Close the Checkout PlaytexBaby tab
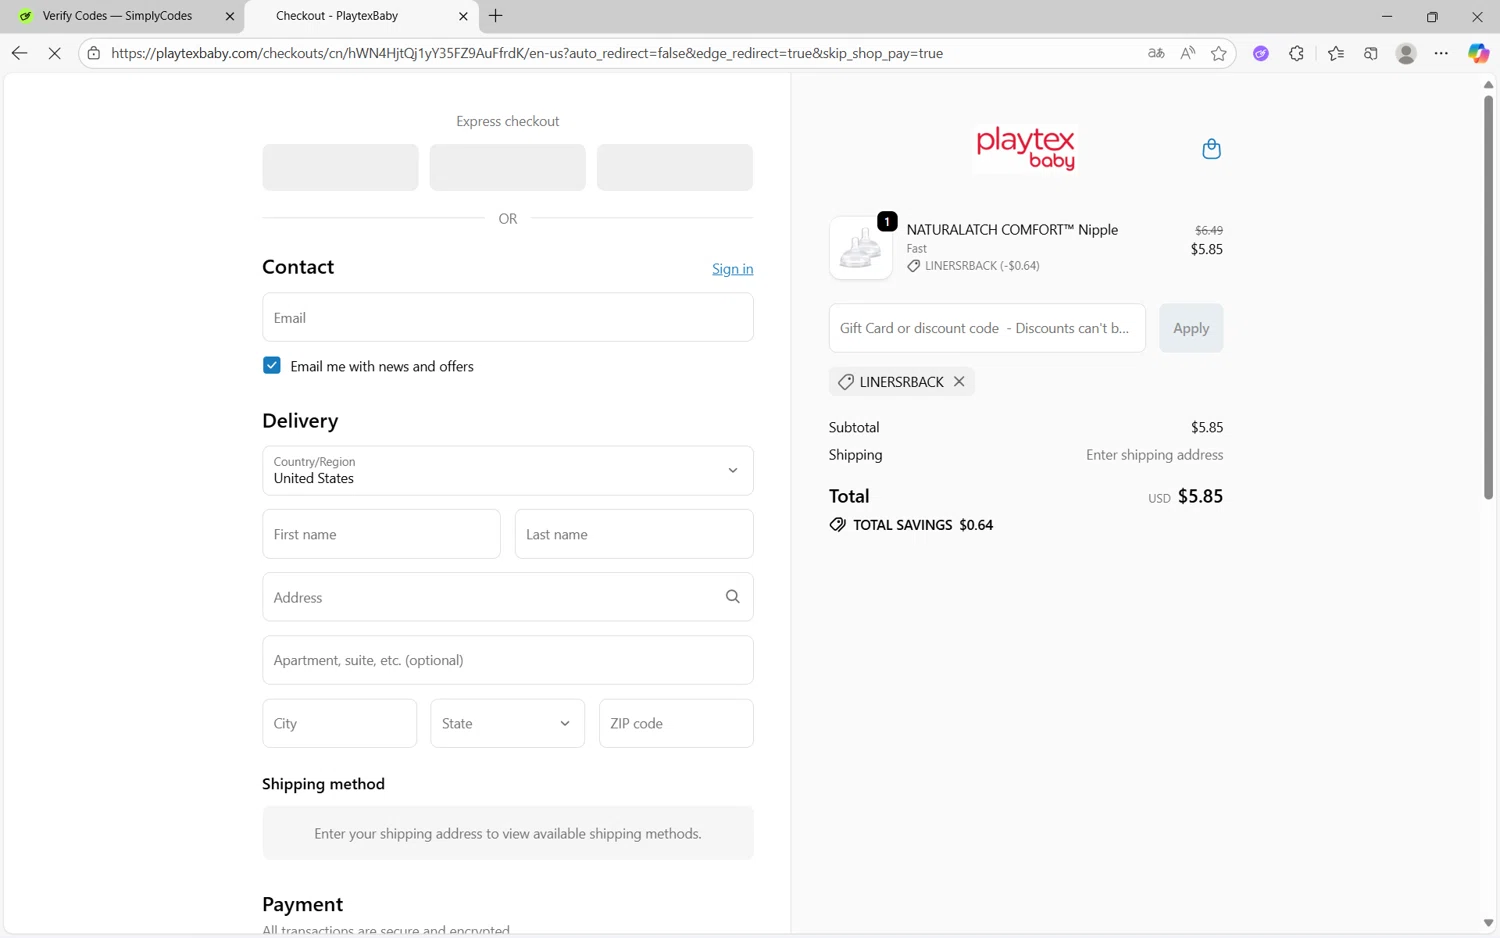This screenshot has width=1500, height=938. 463,16
